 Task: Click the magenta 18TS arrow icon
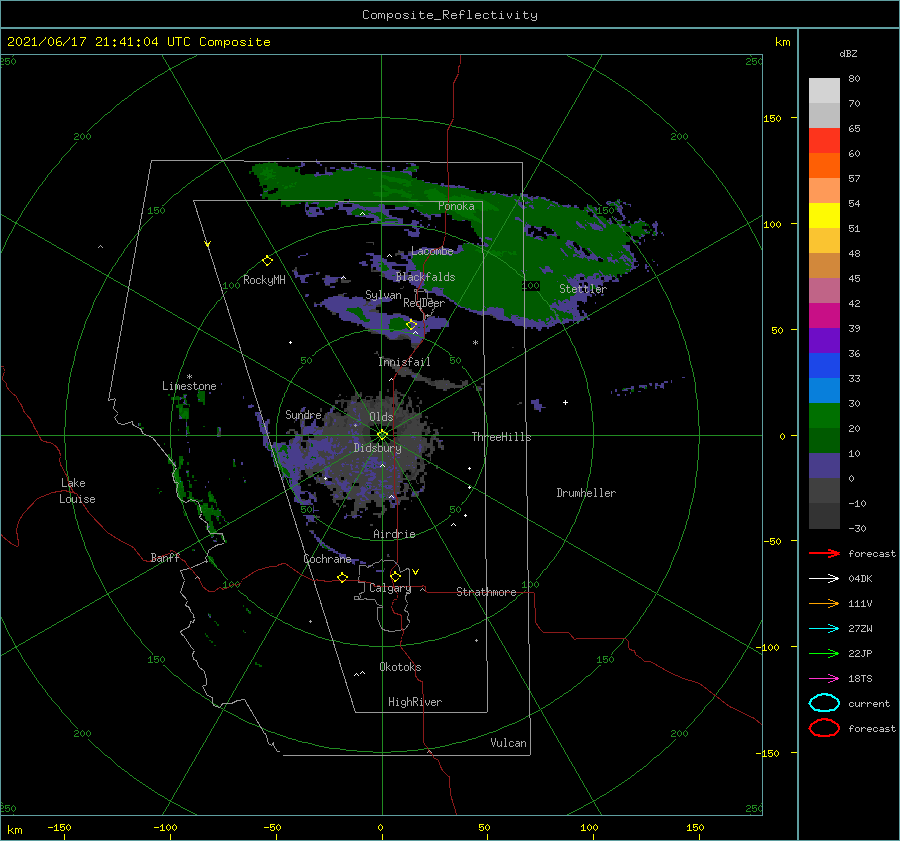tap(824, 679)
